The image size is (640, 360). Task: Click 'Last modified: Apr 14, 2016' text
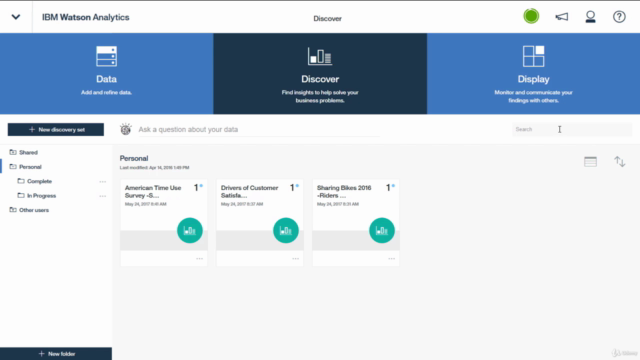(154, 168)
